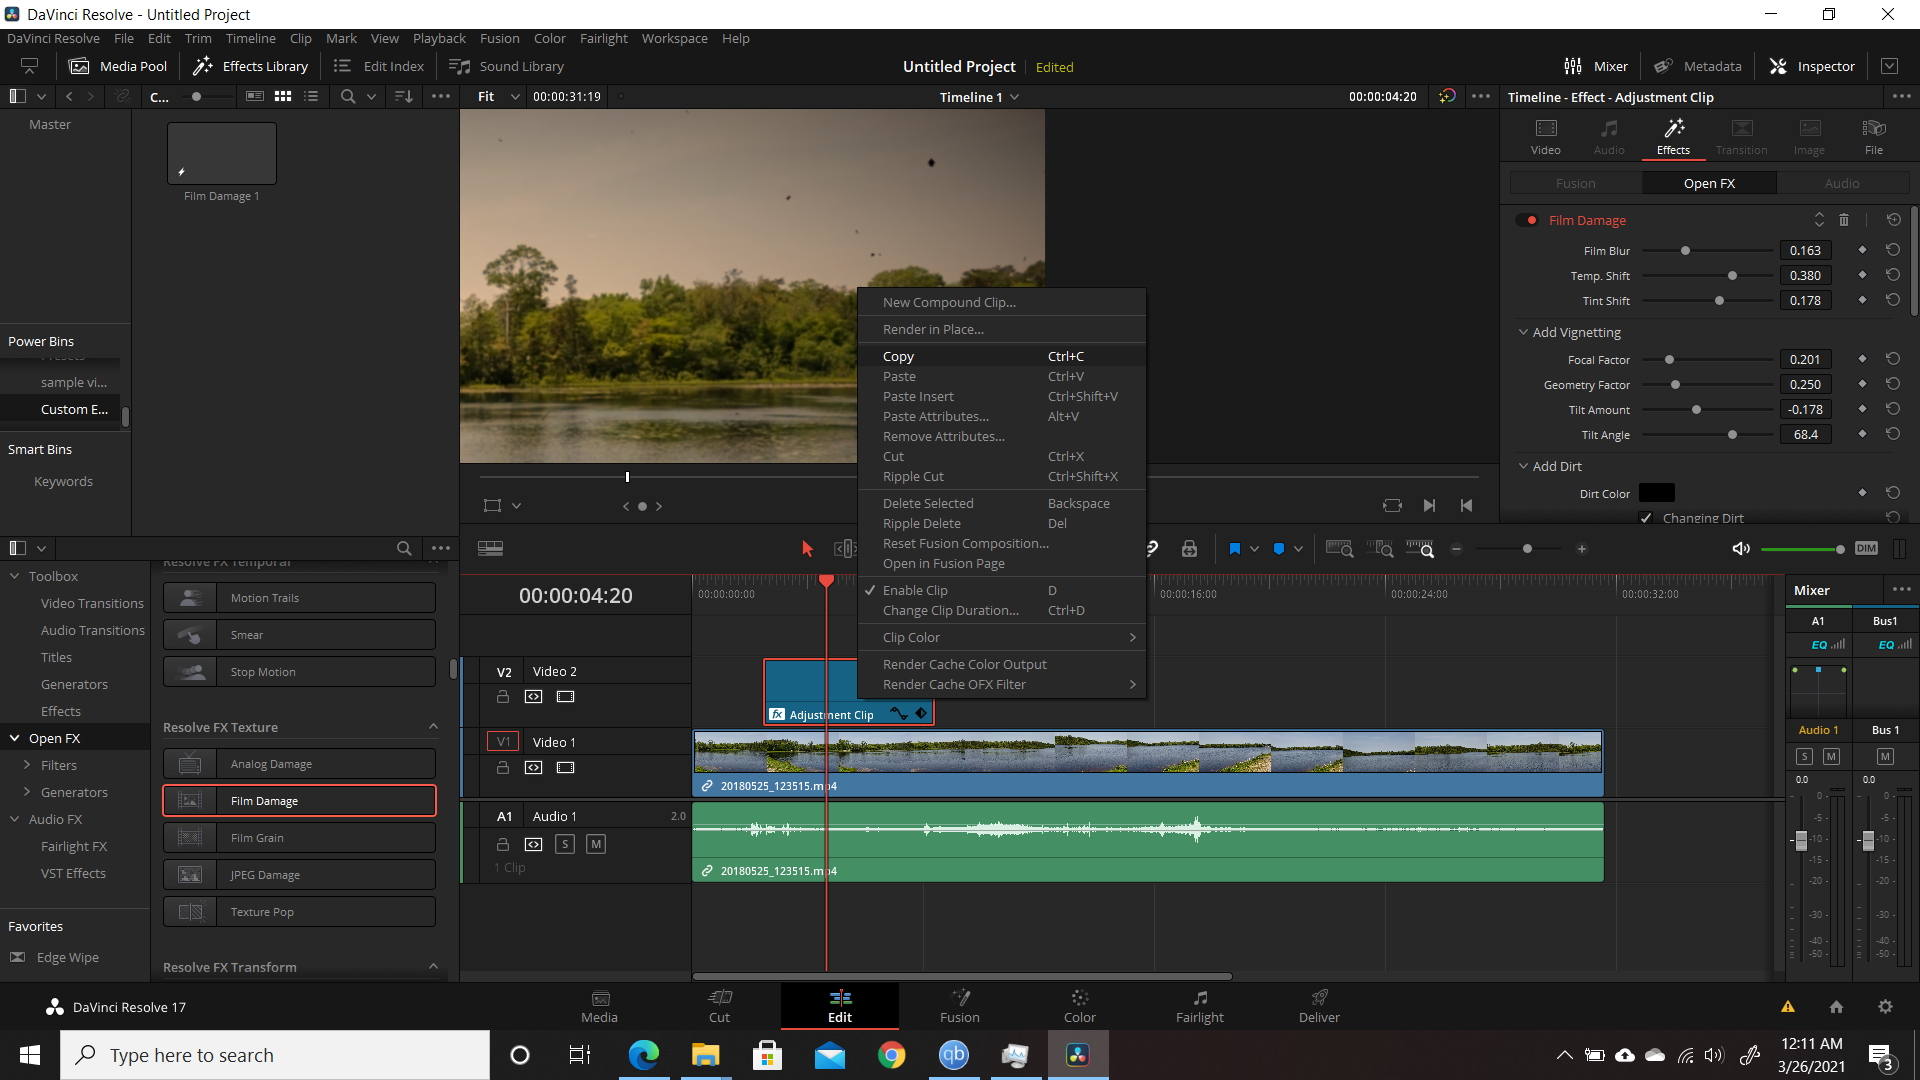
Task: Mute the Audio 1 track header
Action: pos(596,844)
